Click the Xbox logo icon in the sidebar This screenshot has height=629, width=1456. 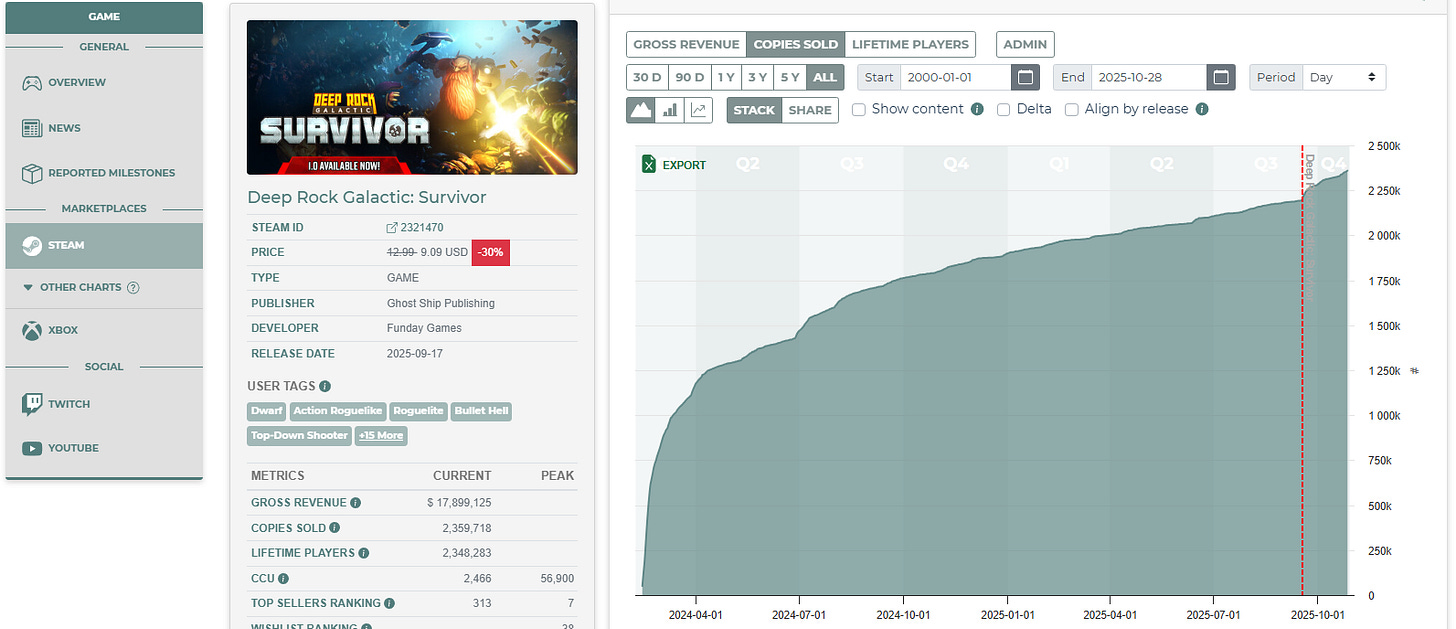(31, 330)
